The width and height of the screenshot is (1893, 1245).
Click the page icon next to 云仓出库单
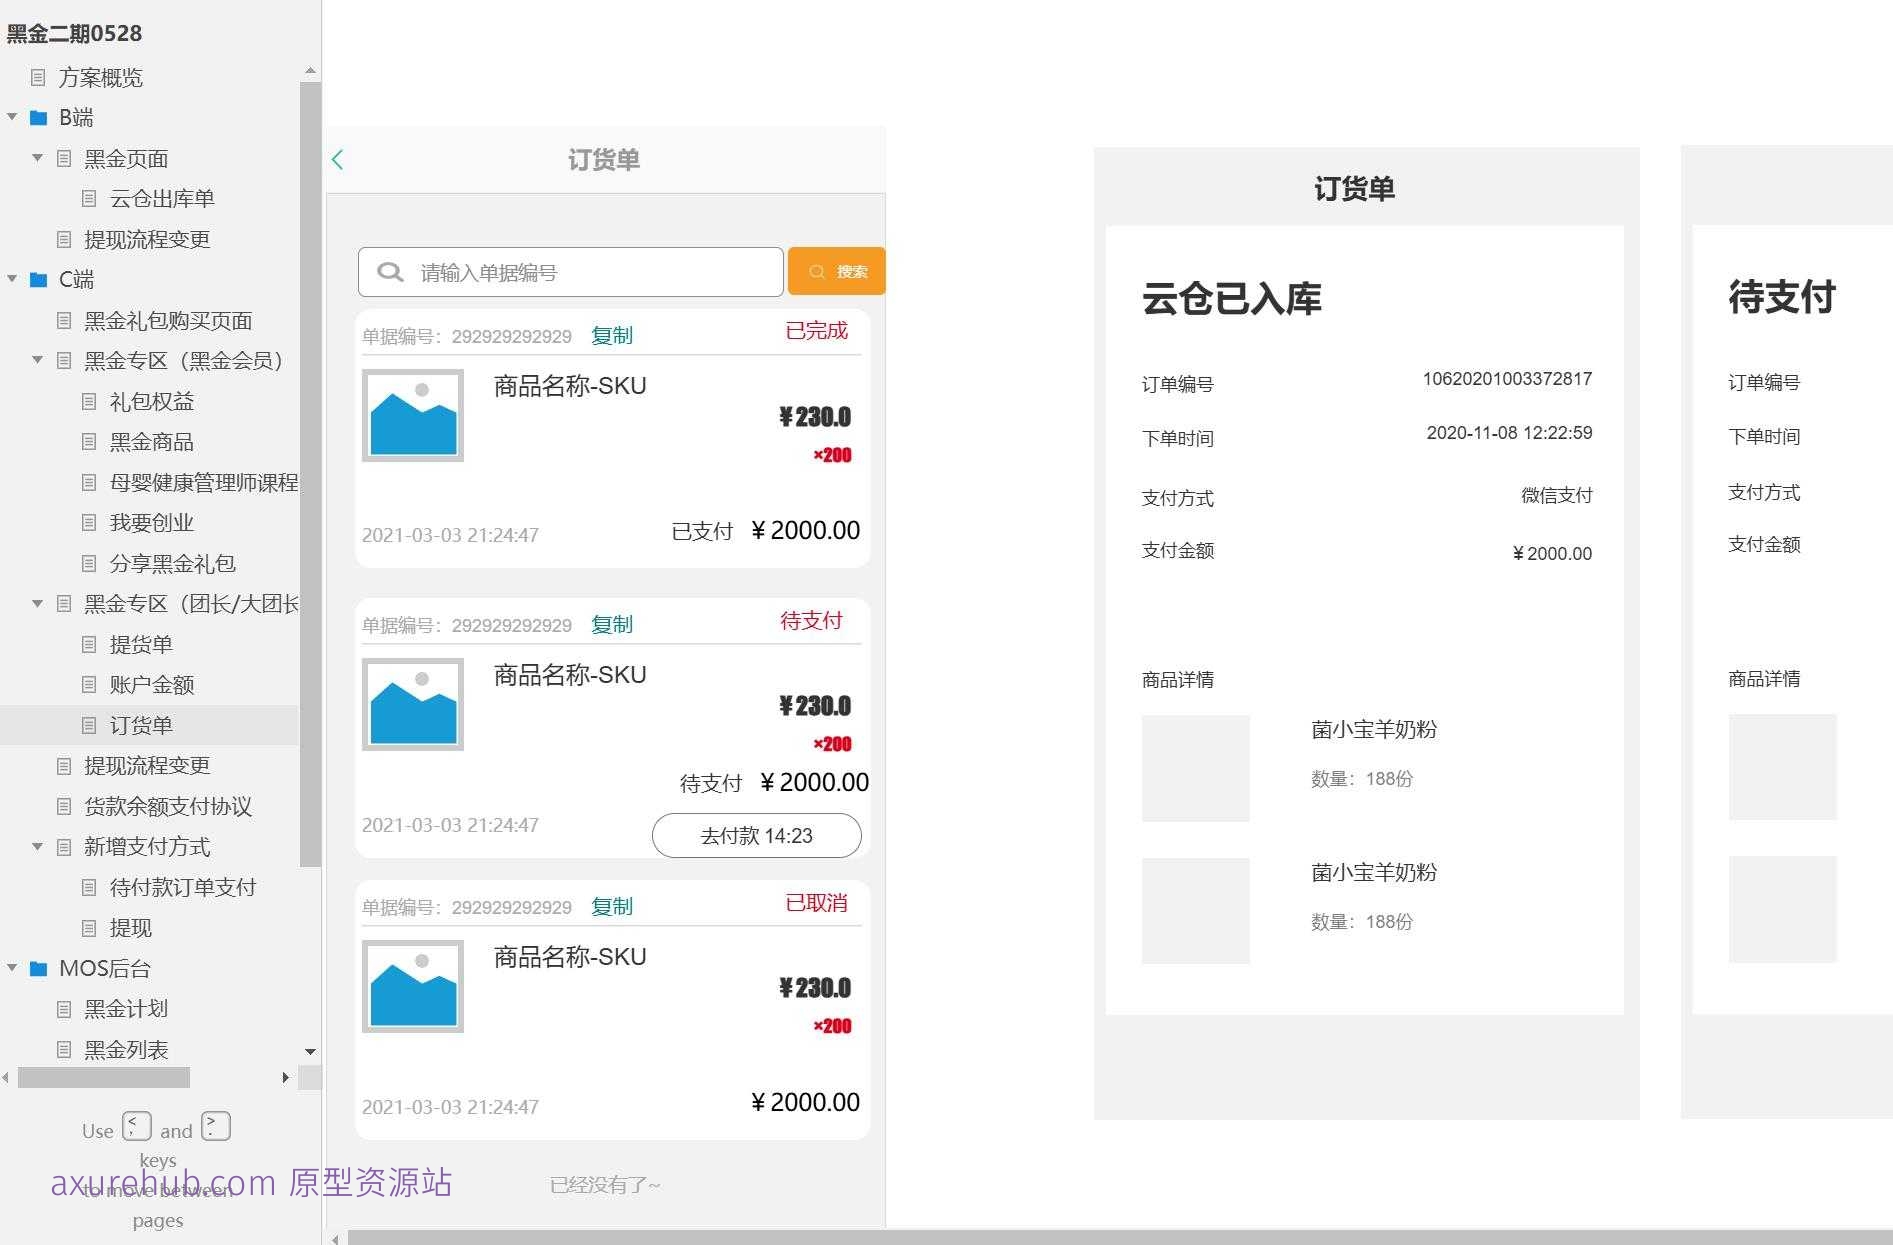(88, 198)
